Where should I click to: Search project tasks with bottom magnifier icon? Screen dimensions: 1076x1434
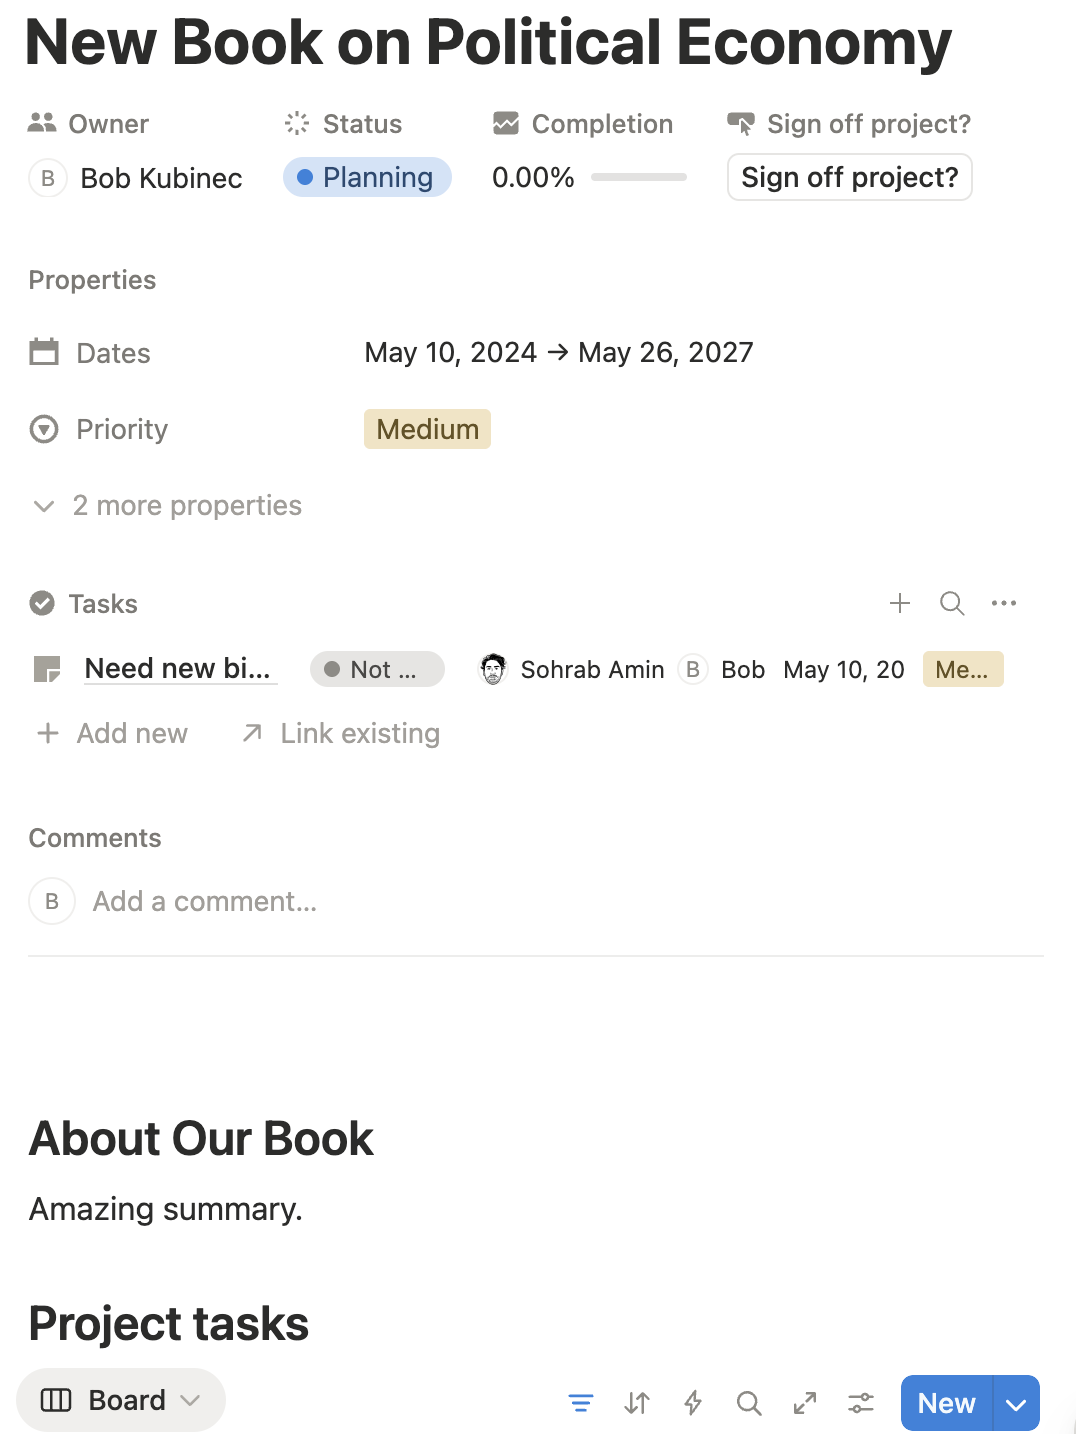[x=749, y=1403]
